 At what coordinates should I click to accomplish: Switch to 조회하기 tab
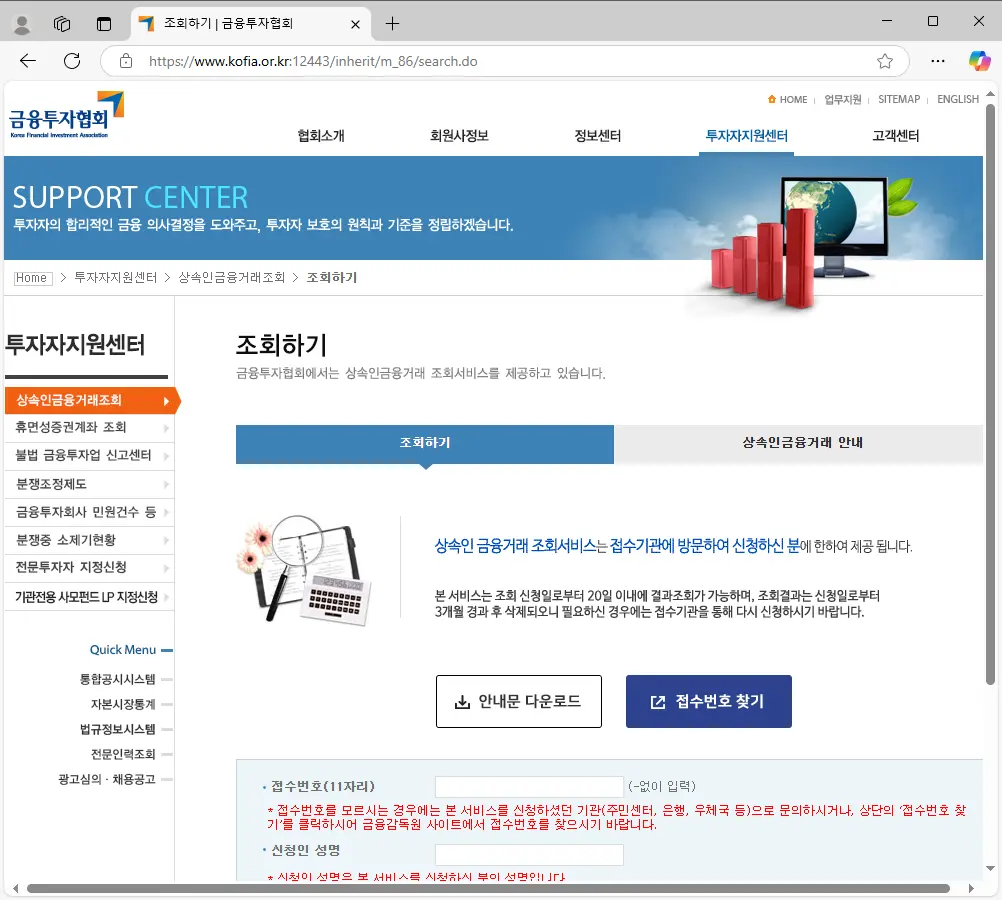[425, 444]
